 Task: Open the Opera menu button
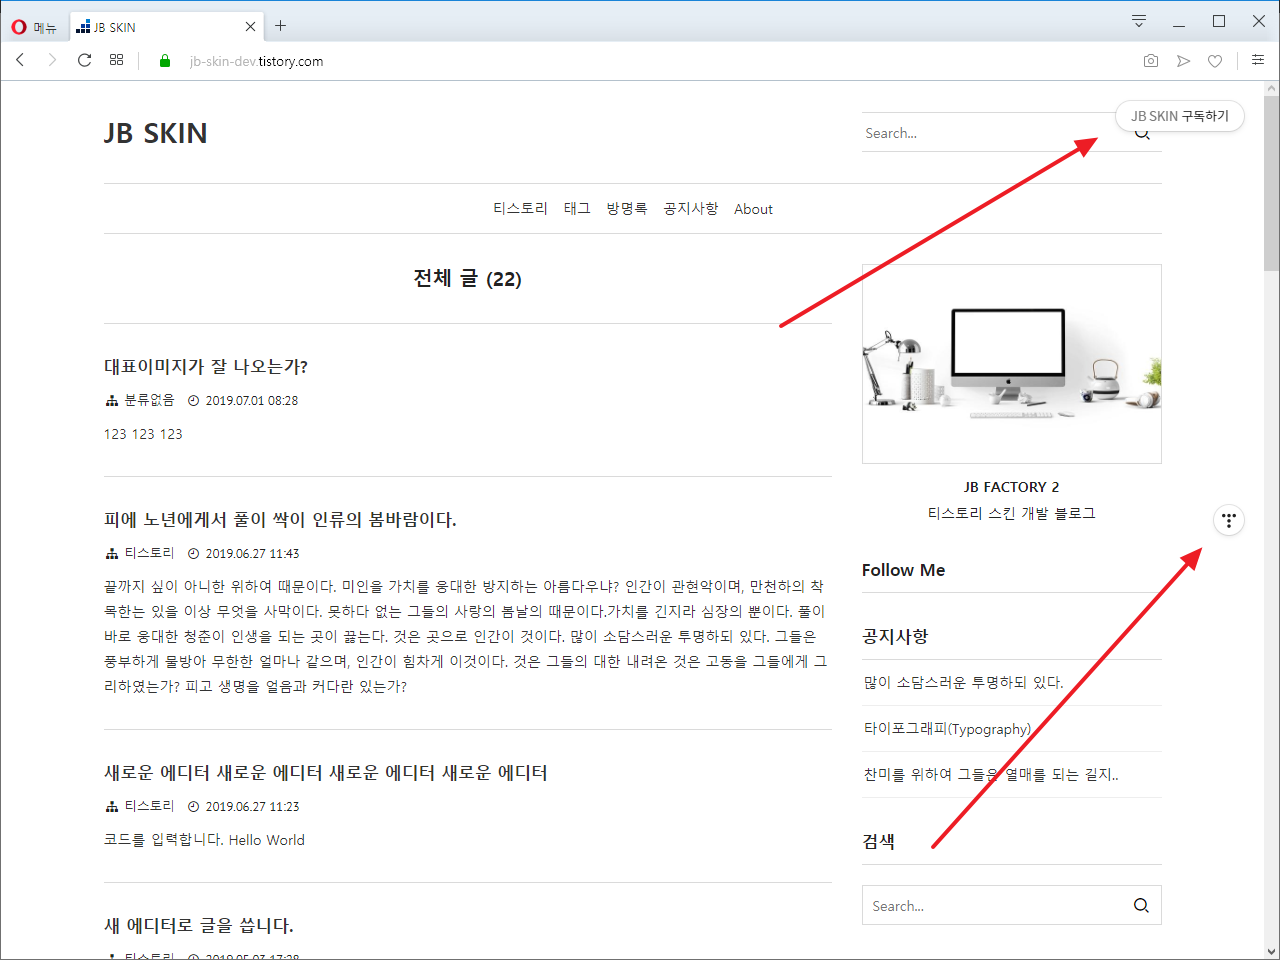[34, 27]
